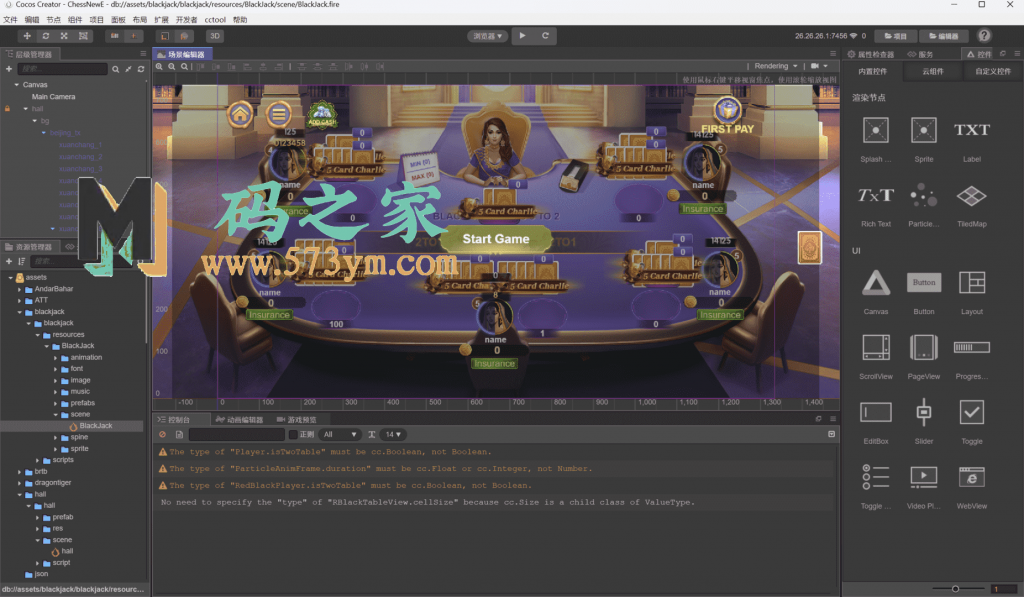The image size is (1024, 597).
Task: Select the Rotate transform tool
Action: pyautogui.click(x=46, y=36)
